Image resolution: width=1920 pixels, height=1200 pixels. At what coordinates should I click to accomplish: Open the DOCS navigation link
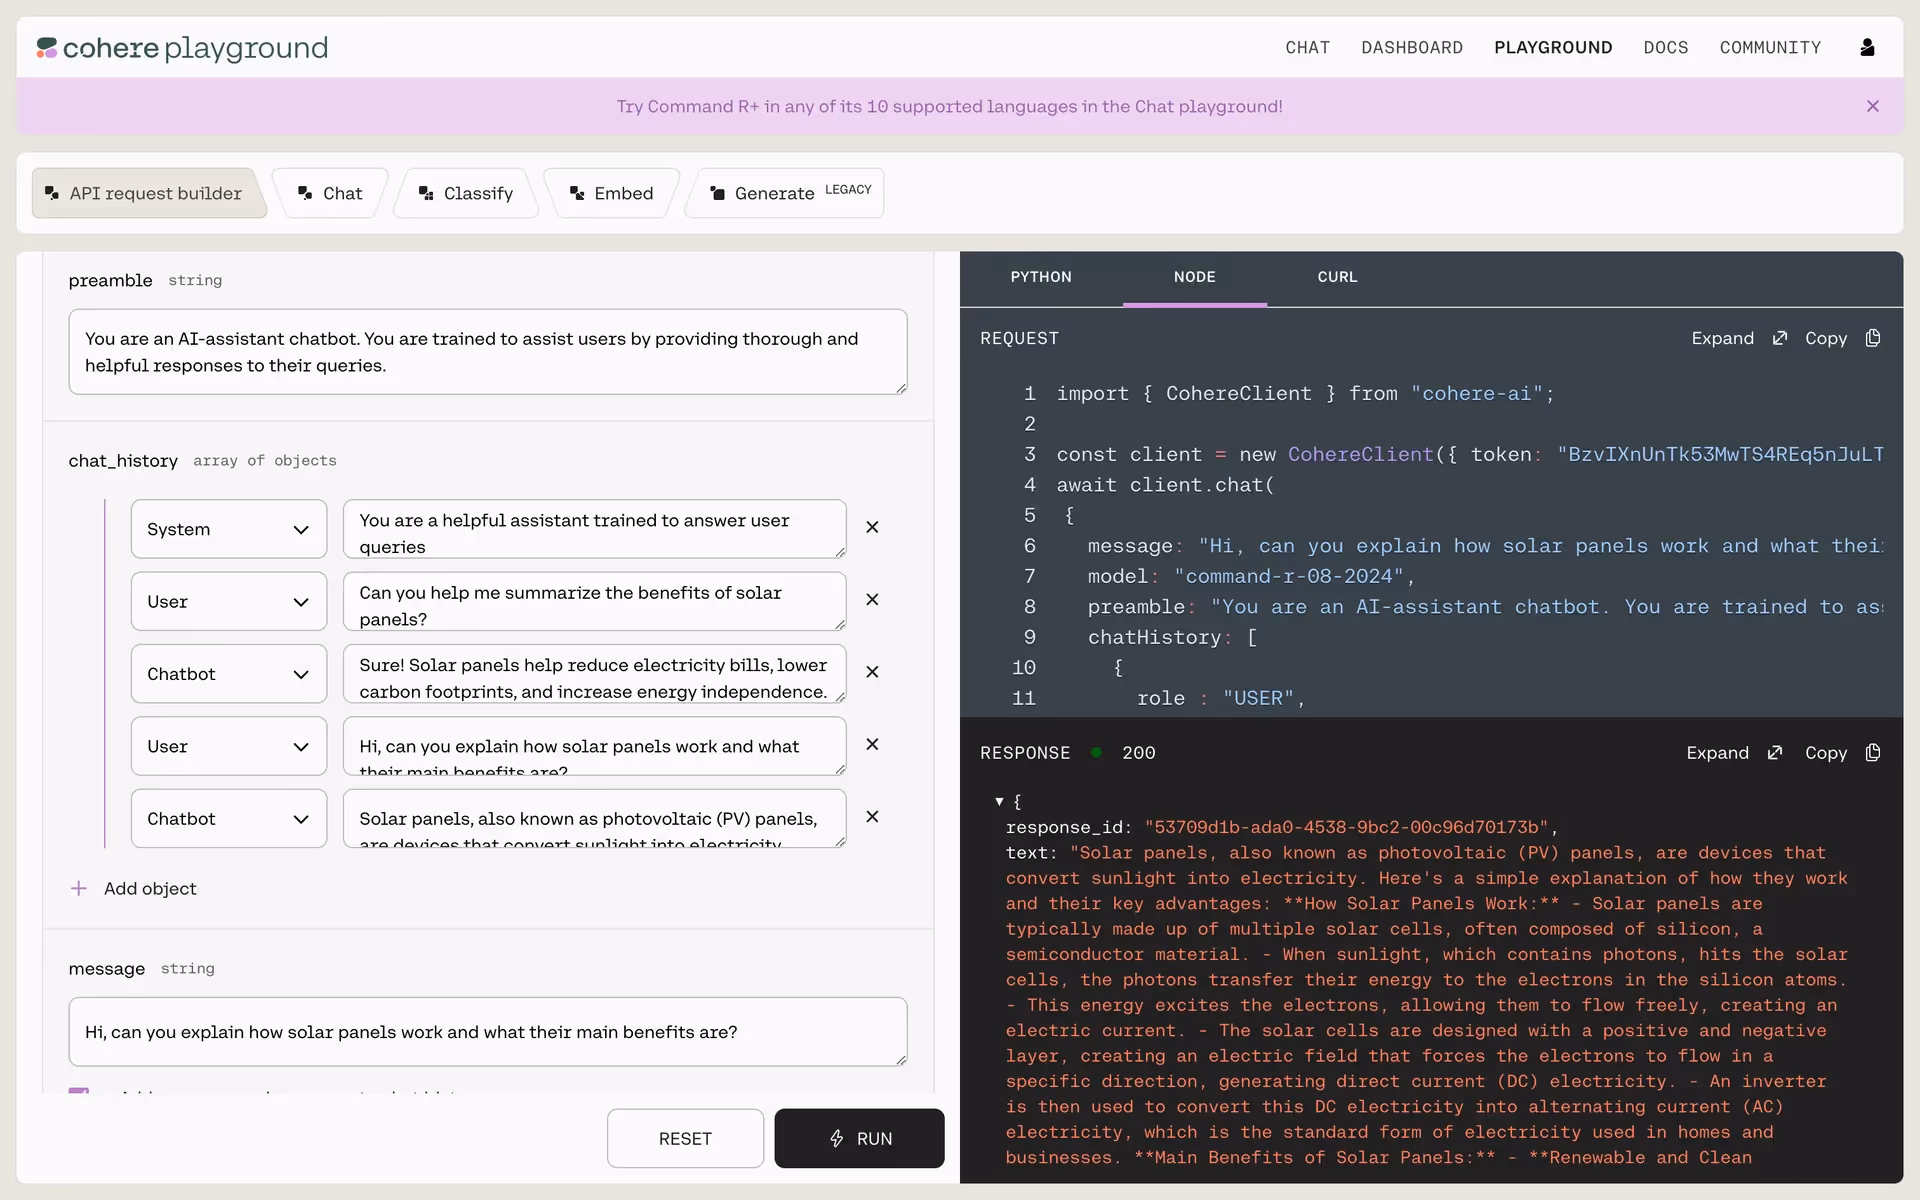(1665, 47)
